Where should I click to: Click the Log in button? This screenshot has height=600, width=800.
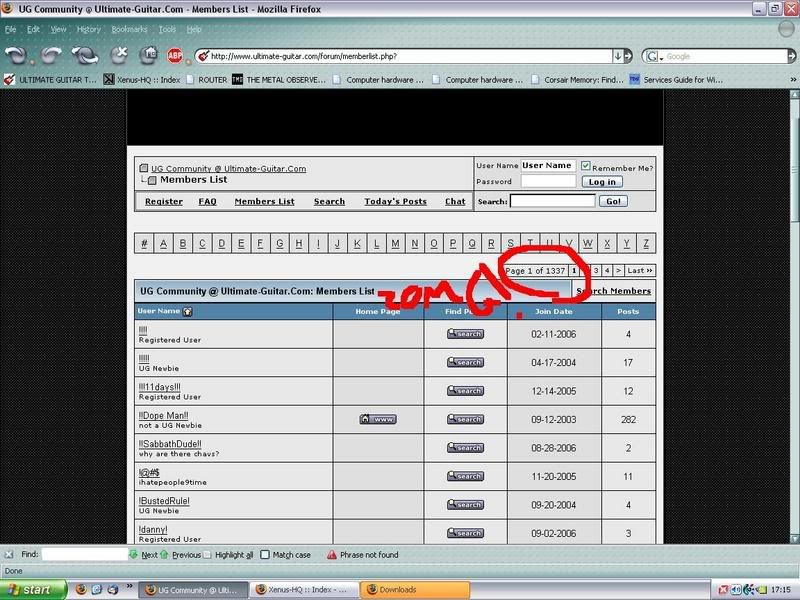(602, 182)
